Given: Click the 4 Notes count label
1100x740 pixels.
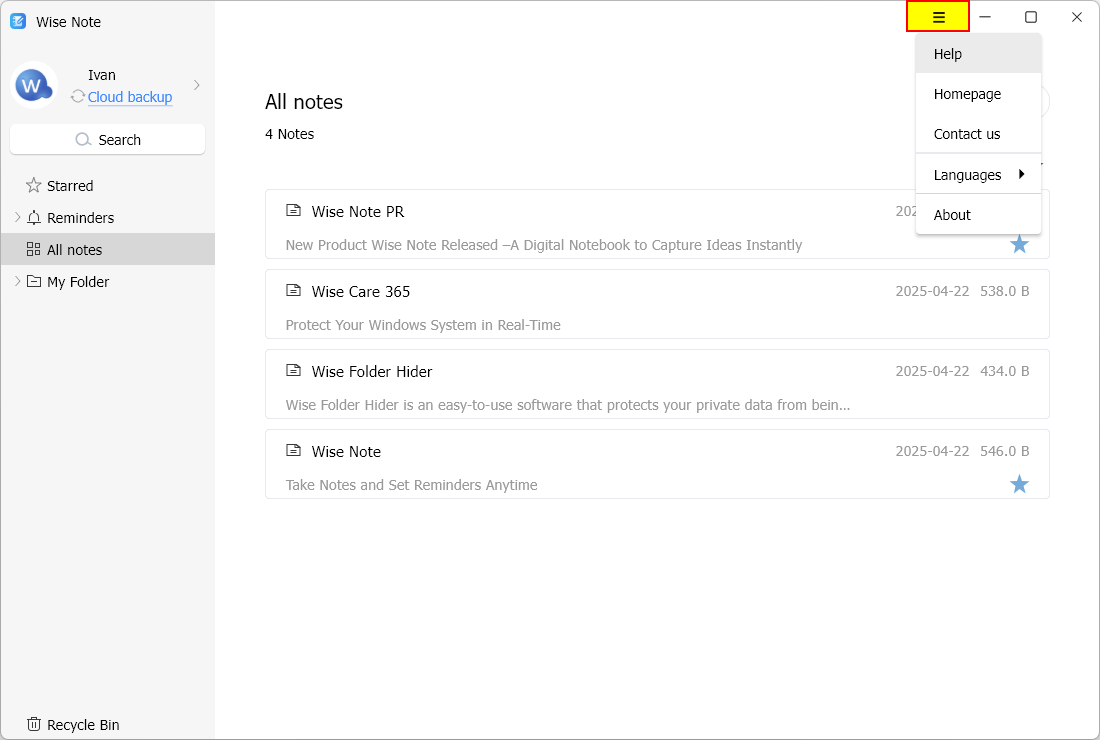Looking at the screenshot, I should (x=289, y=134).
